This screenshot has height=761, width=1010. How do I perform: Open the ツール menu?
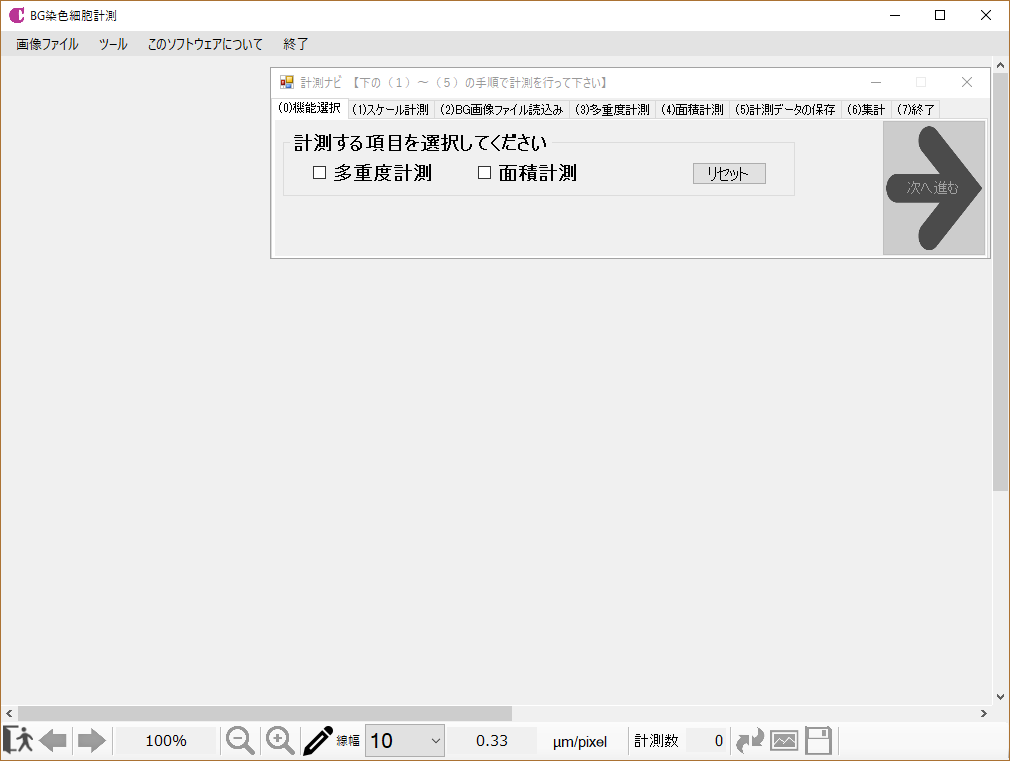click(112, 44)
